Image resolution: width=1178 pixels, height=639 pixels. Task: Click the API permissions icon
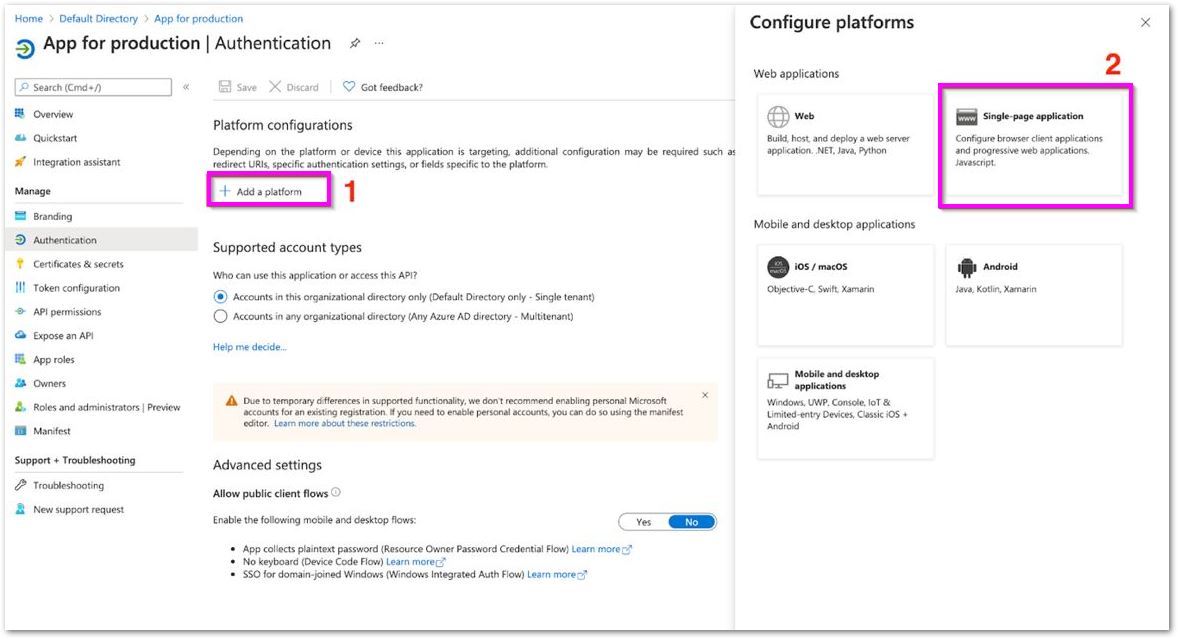point(20,312)
